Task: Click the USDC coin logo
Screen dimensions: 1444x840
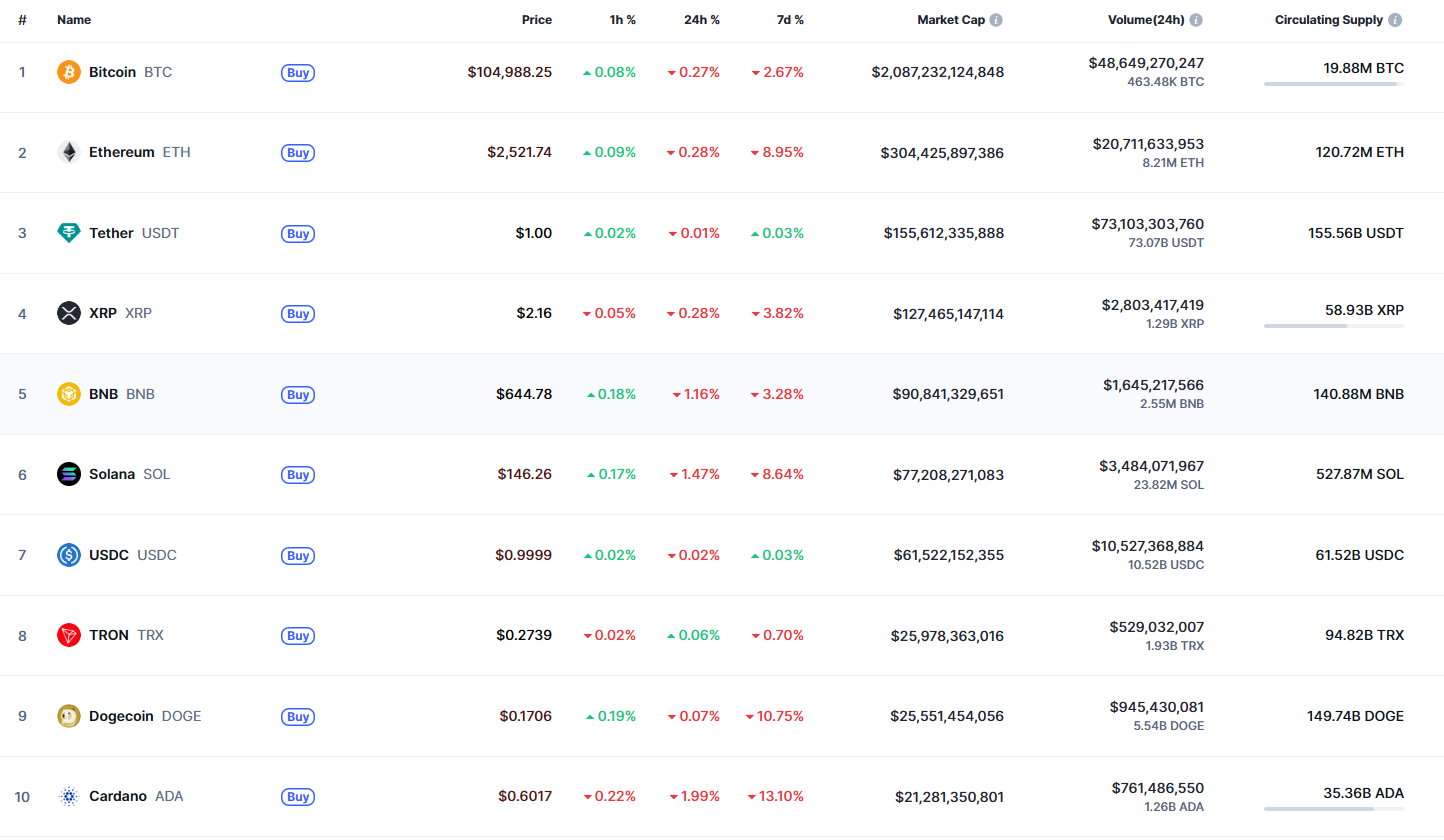Action: [69, 555]
